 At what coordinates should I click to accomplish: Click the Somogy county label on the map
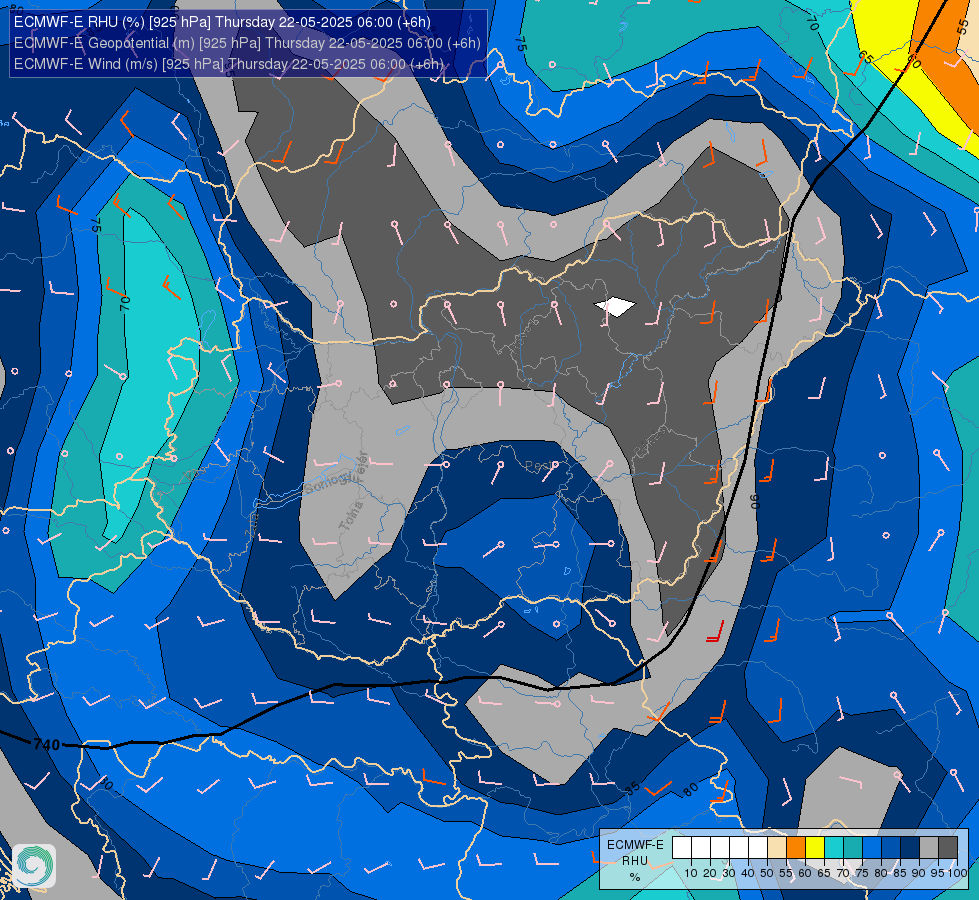coord(332,482)
